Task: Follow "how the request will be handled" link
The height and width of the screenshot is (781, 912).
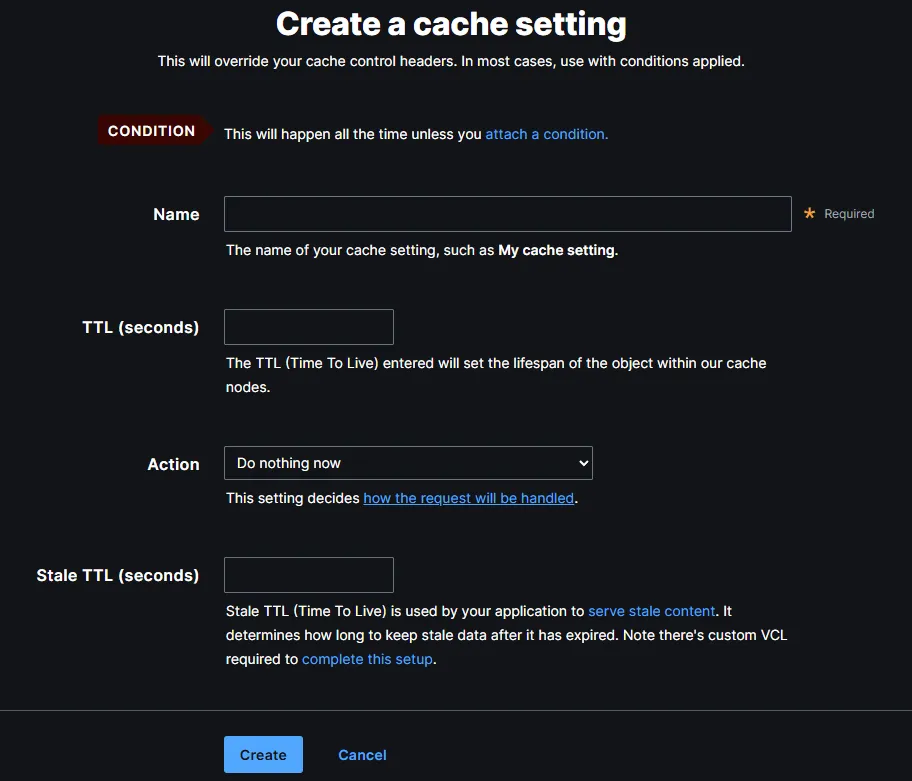Action: coord(468,498)
